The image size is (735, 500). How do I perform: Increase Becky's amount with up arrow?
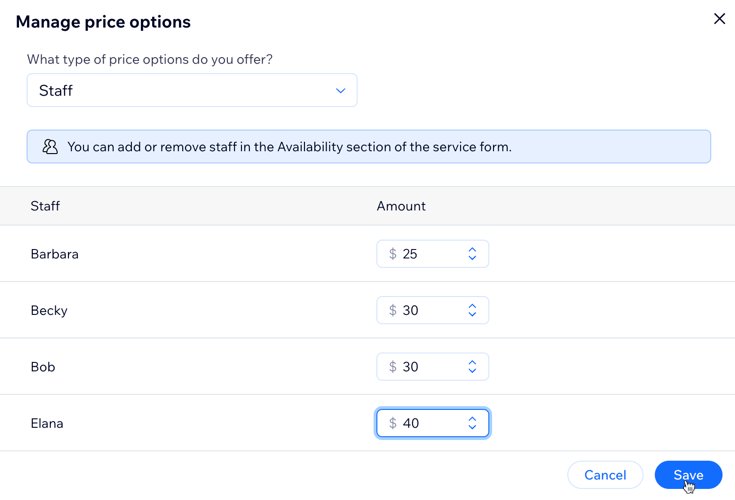point(472,306)
